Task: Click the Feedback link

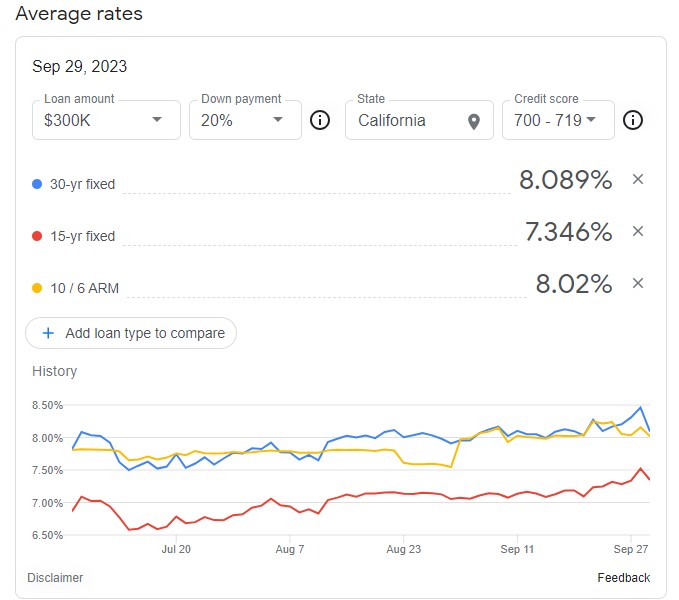Action: [623, 578]
